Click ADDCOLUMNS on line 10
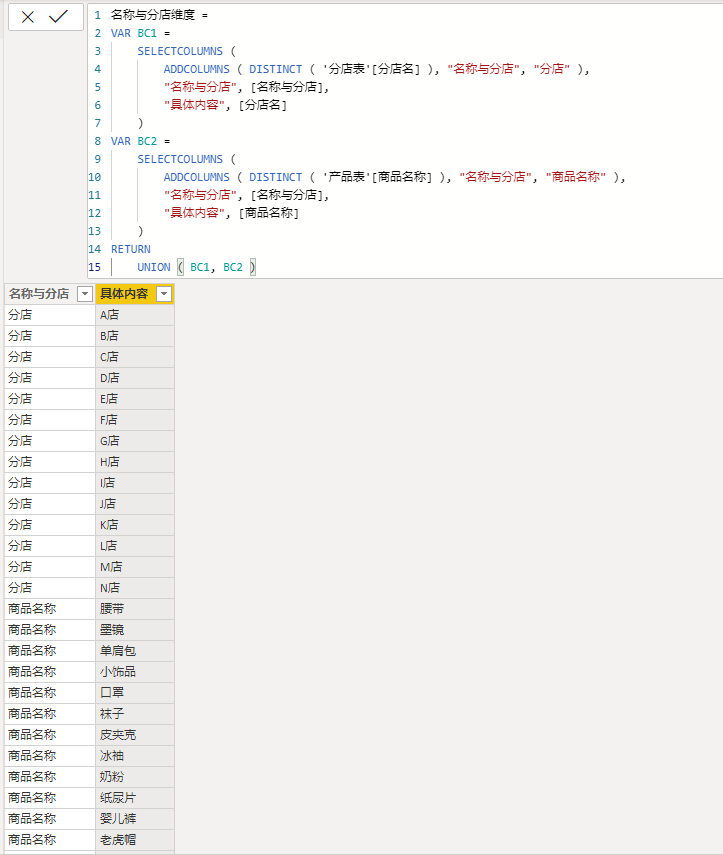Image resolution: width=723 pixels, height=855 pixels. [x=197, y=177]
